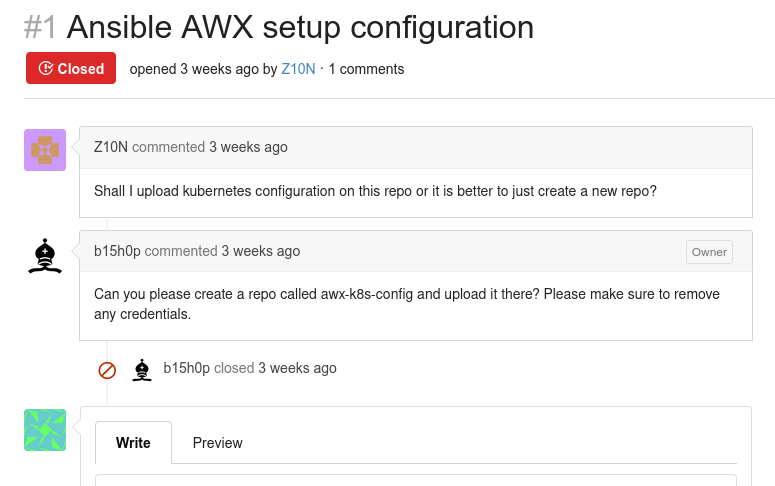This screenshot has width=775, height=486.
Task: Click the green teal avatar by editor
Action: [x=45, y=430]
